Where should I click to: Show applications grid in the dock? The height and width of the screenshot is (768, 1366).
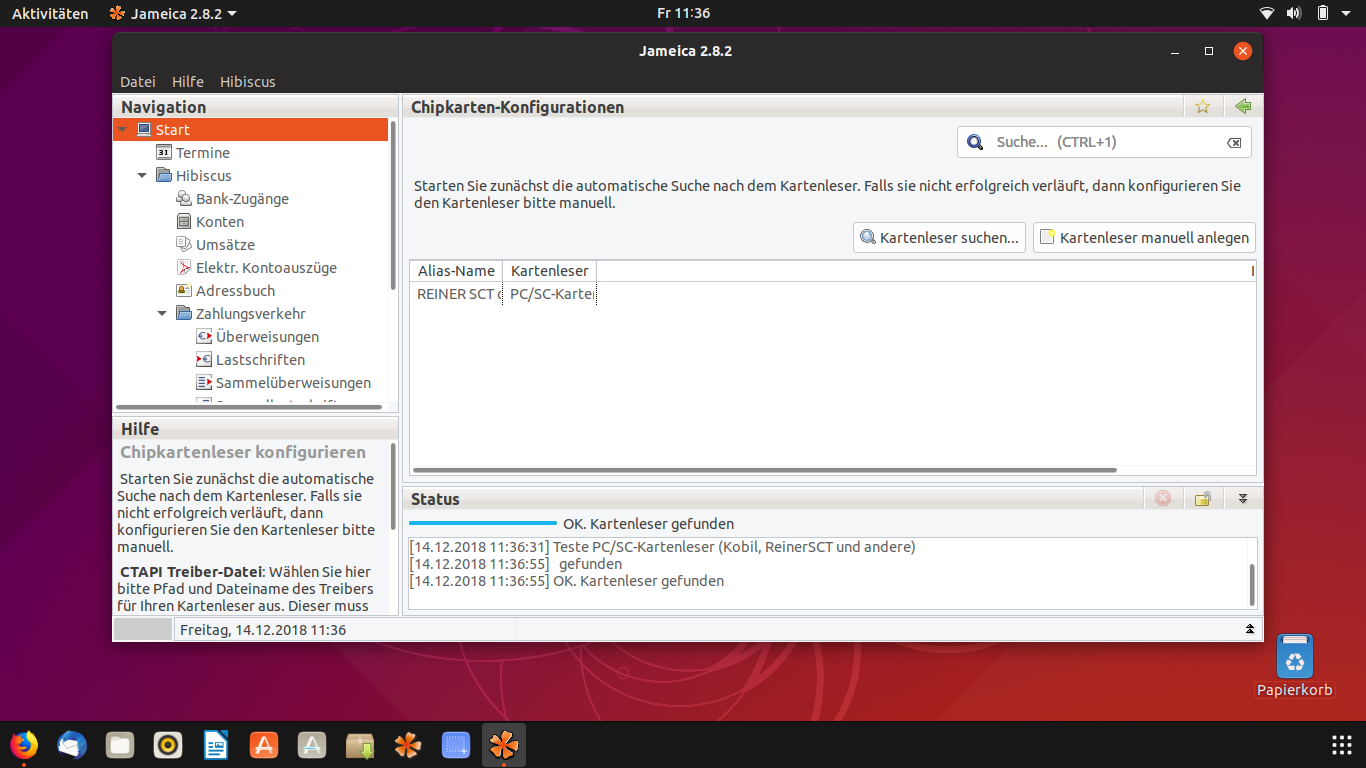point(1342,745)
